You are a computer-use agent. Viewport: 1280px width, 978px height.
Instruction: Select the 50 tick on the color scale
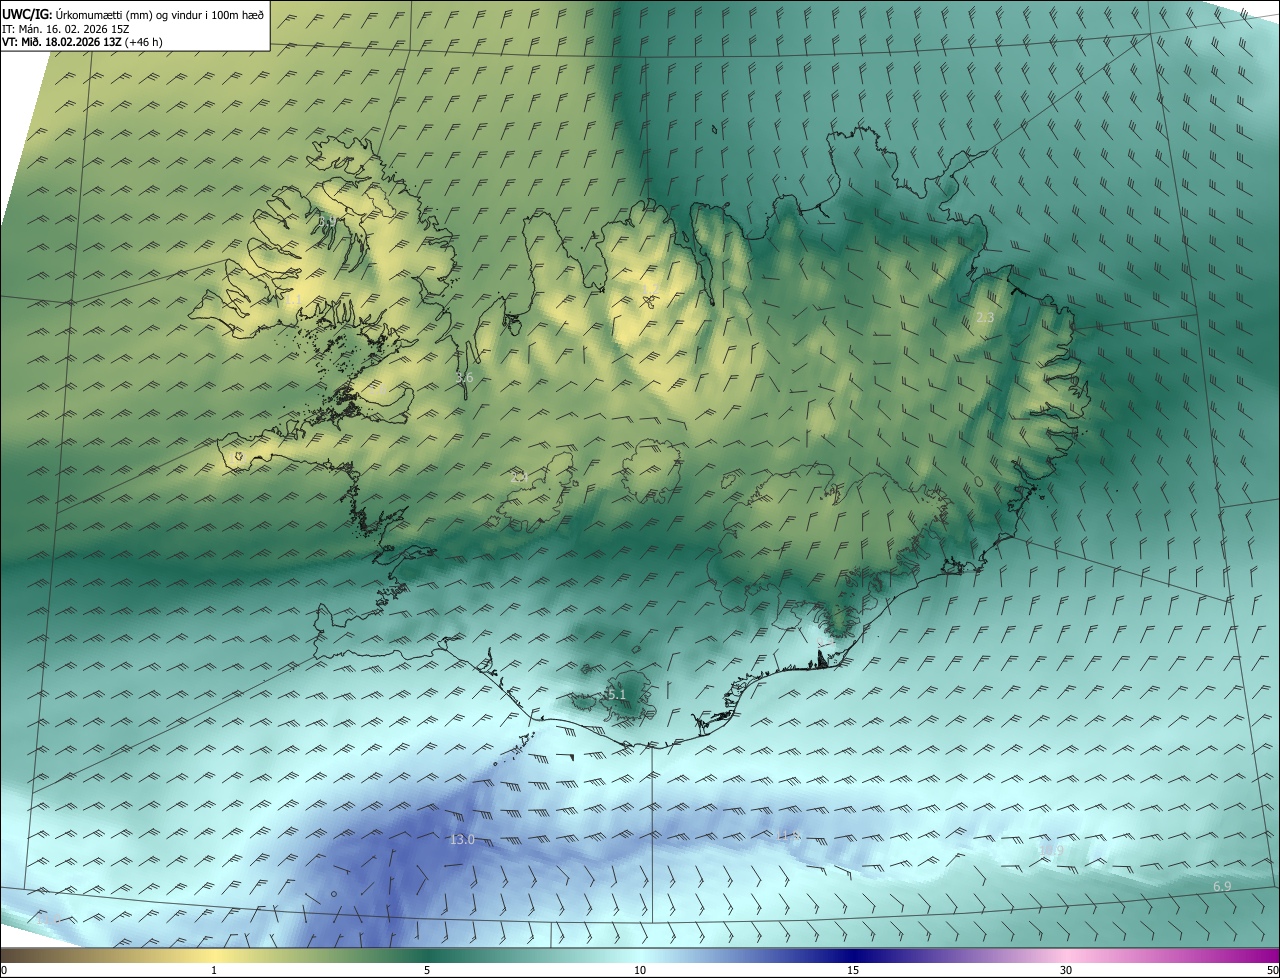coord(1272,970)
